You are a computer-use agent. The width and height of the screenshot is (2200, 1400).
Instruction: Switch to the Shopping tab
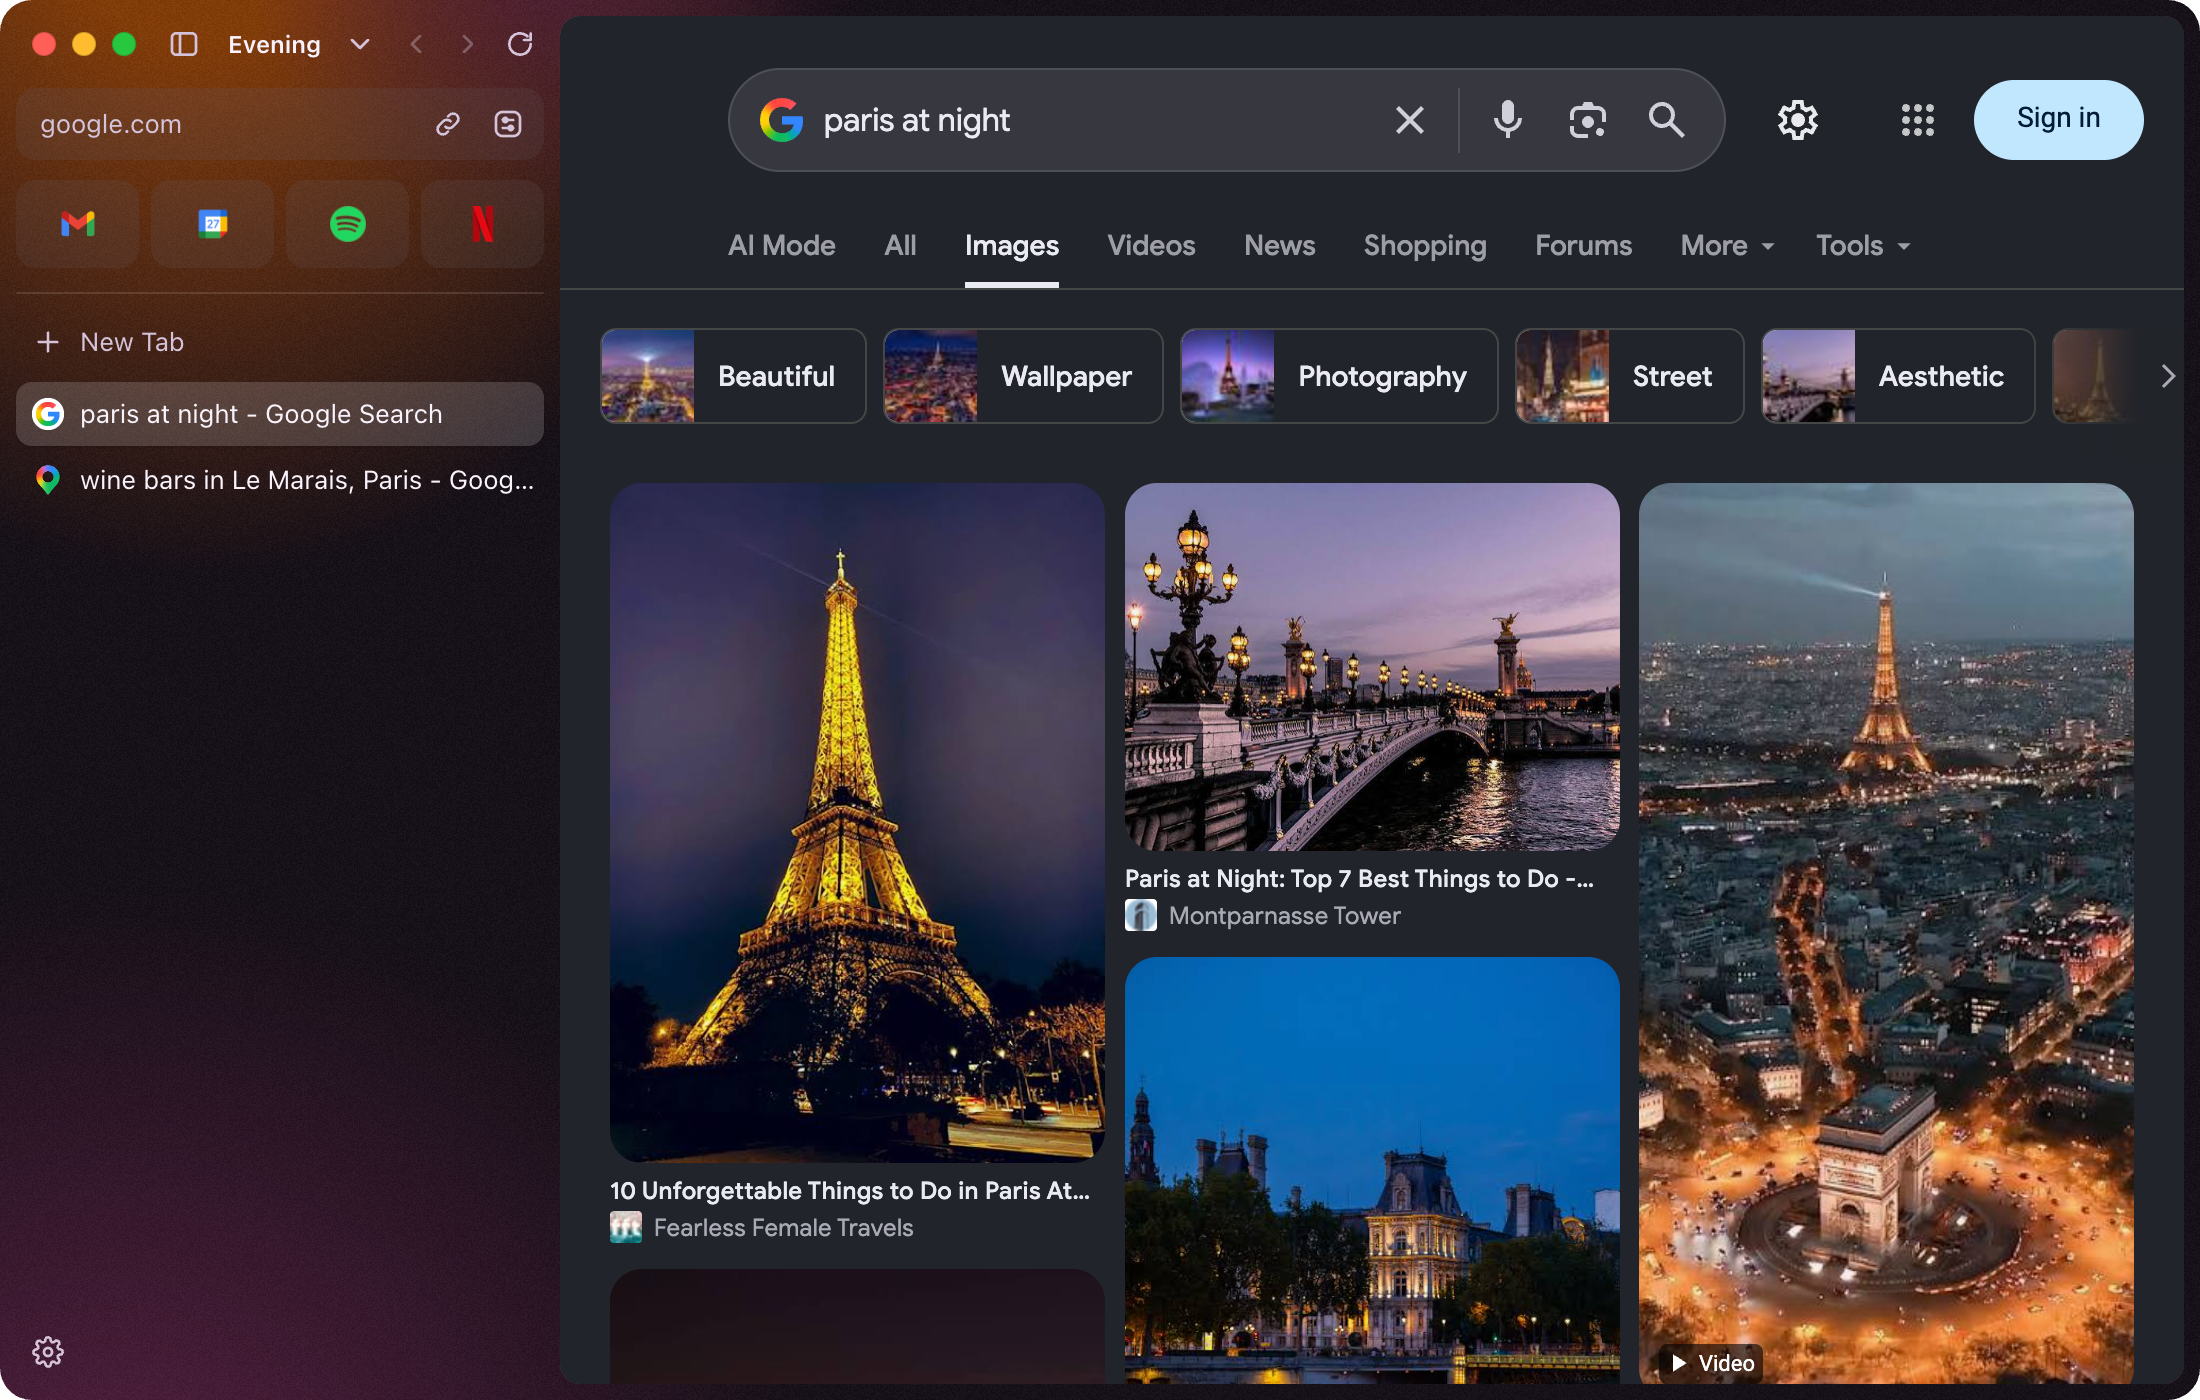[x=1425, y=246]
